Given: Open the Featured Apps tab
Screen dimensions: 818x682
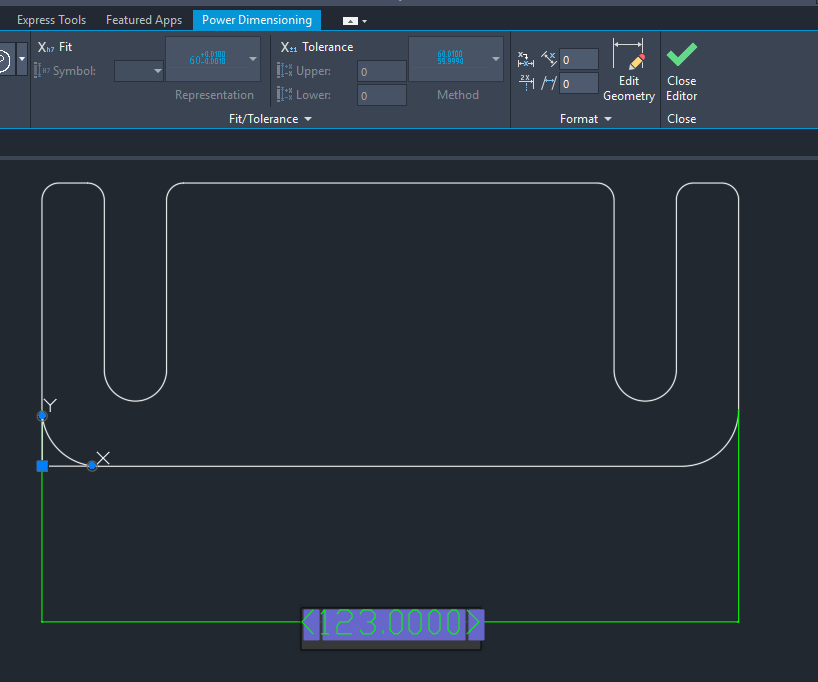Looking at the screenshot, I should point(144,20).
